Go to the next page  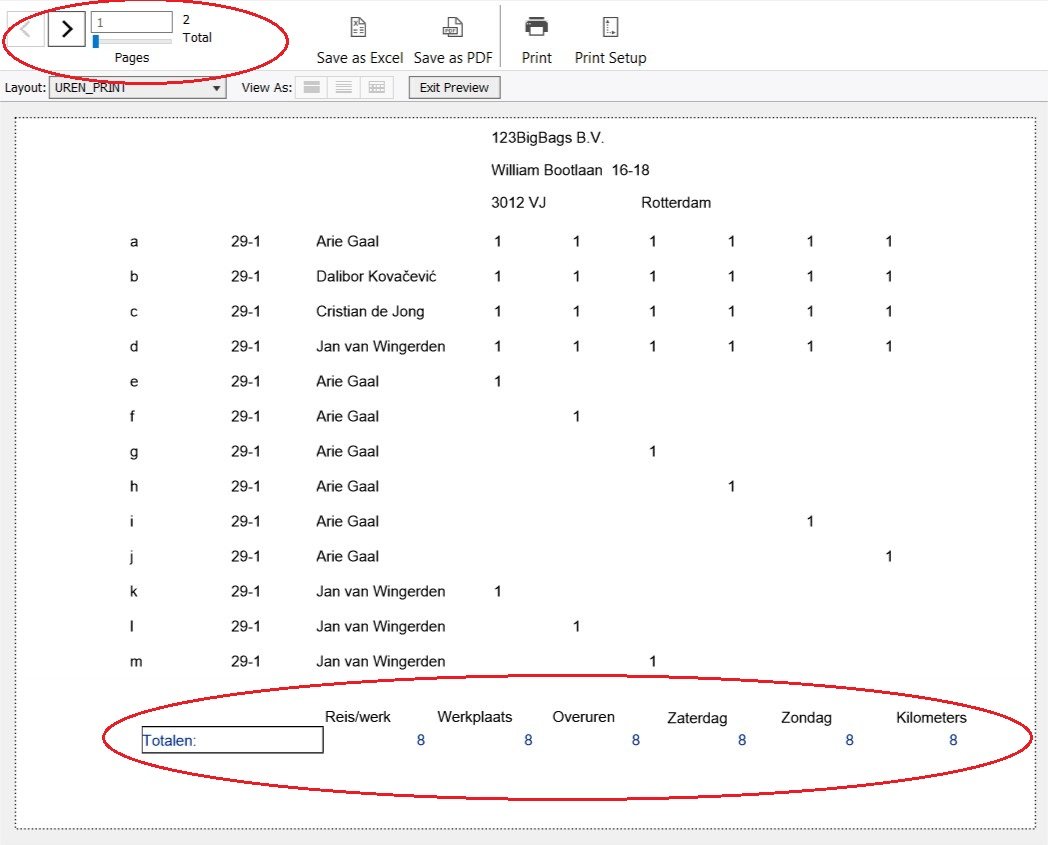[x=66, y=29]
